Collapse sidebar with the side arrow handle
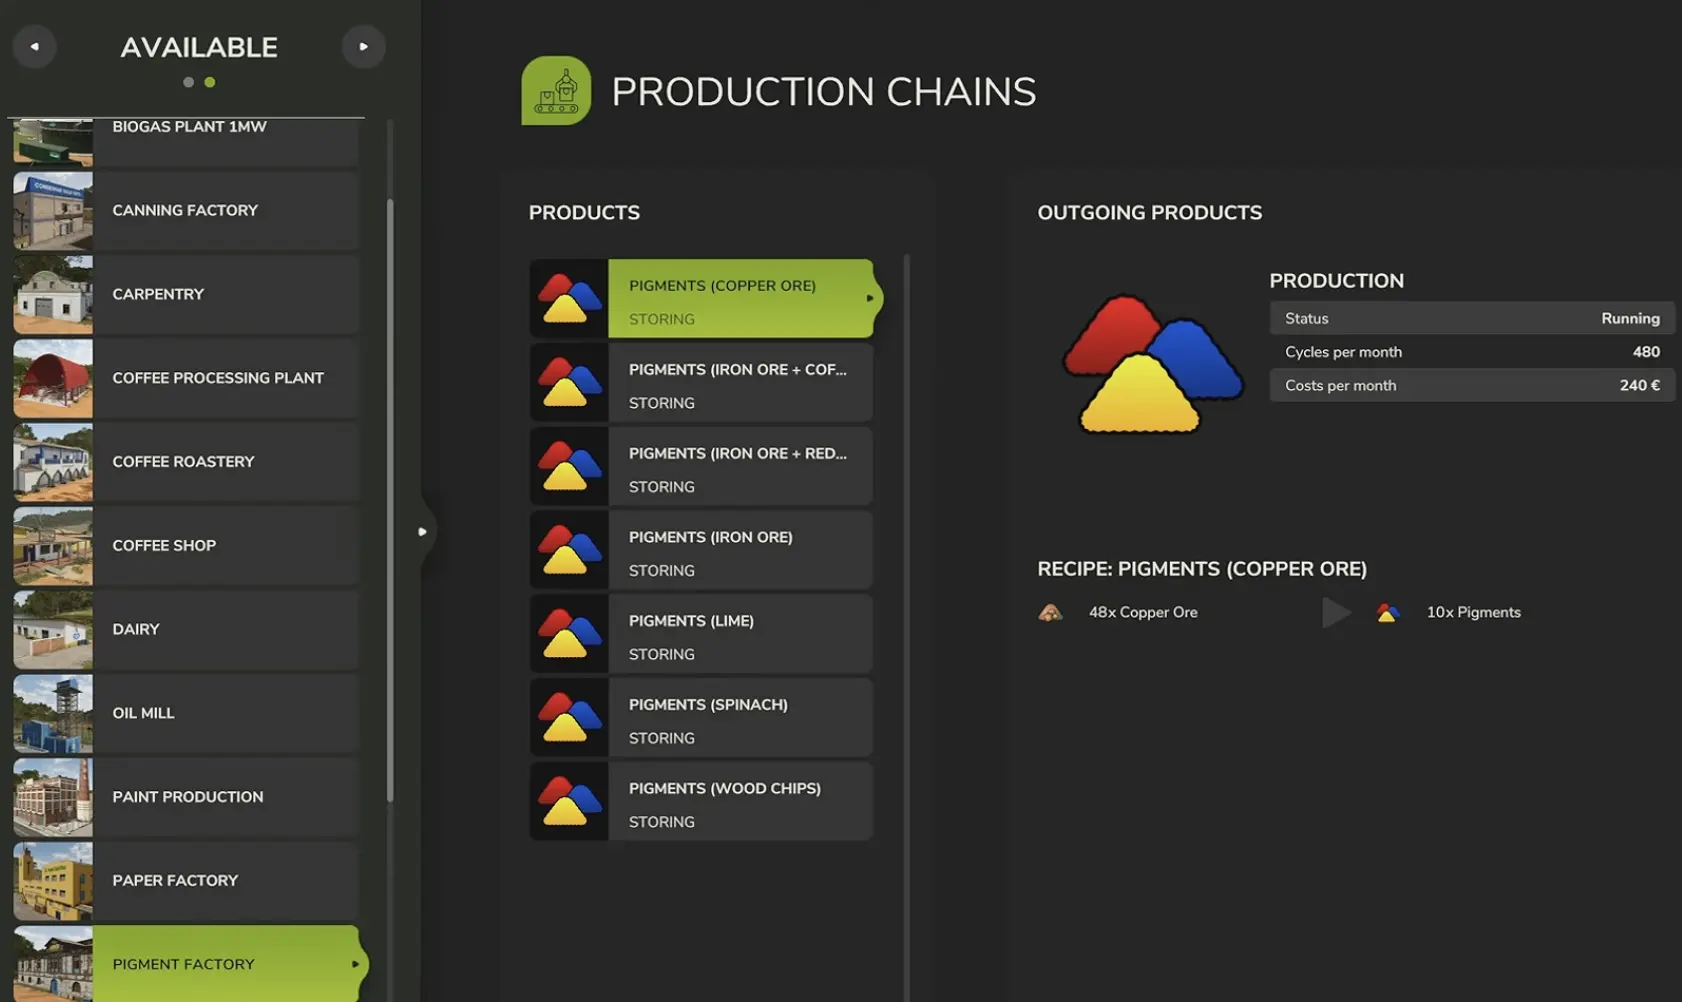This screenshot has width=1682, height=1002. 423,531
